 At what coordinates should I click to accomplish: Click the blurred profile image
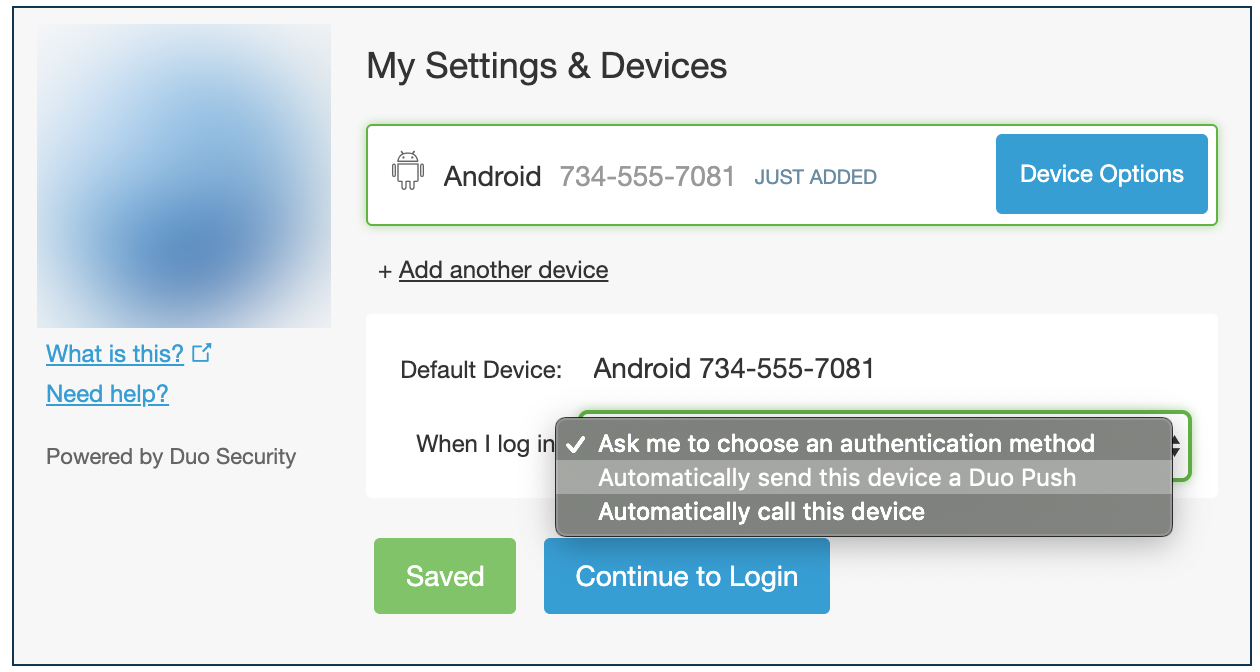tap(184, 175)
